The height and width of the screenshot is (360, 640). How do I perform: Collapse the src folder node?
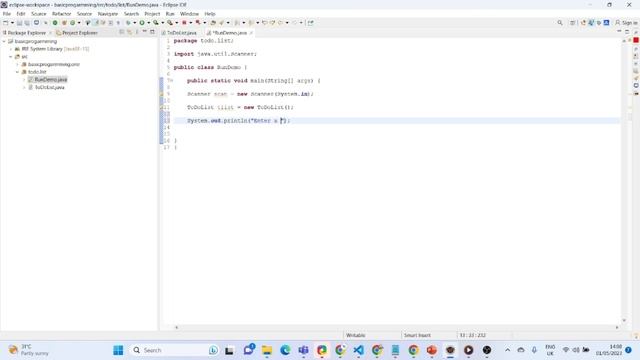11,57
